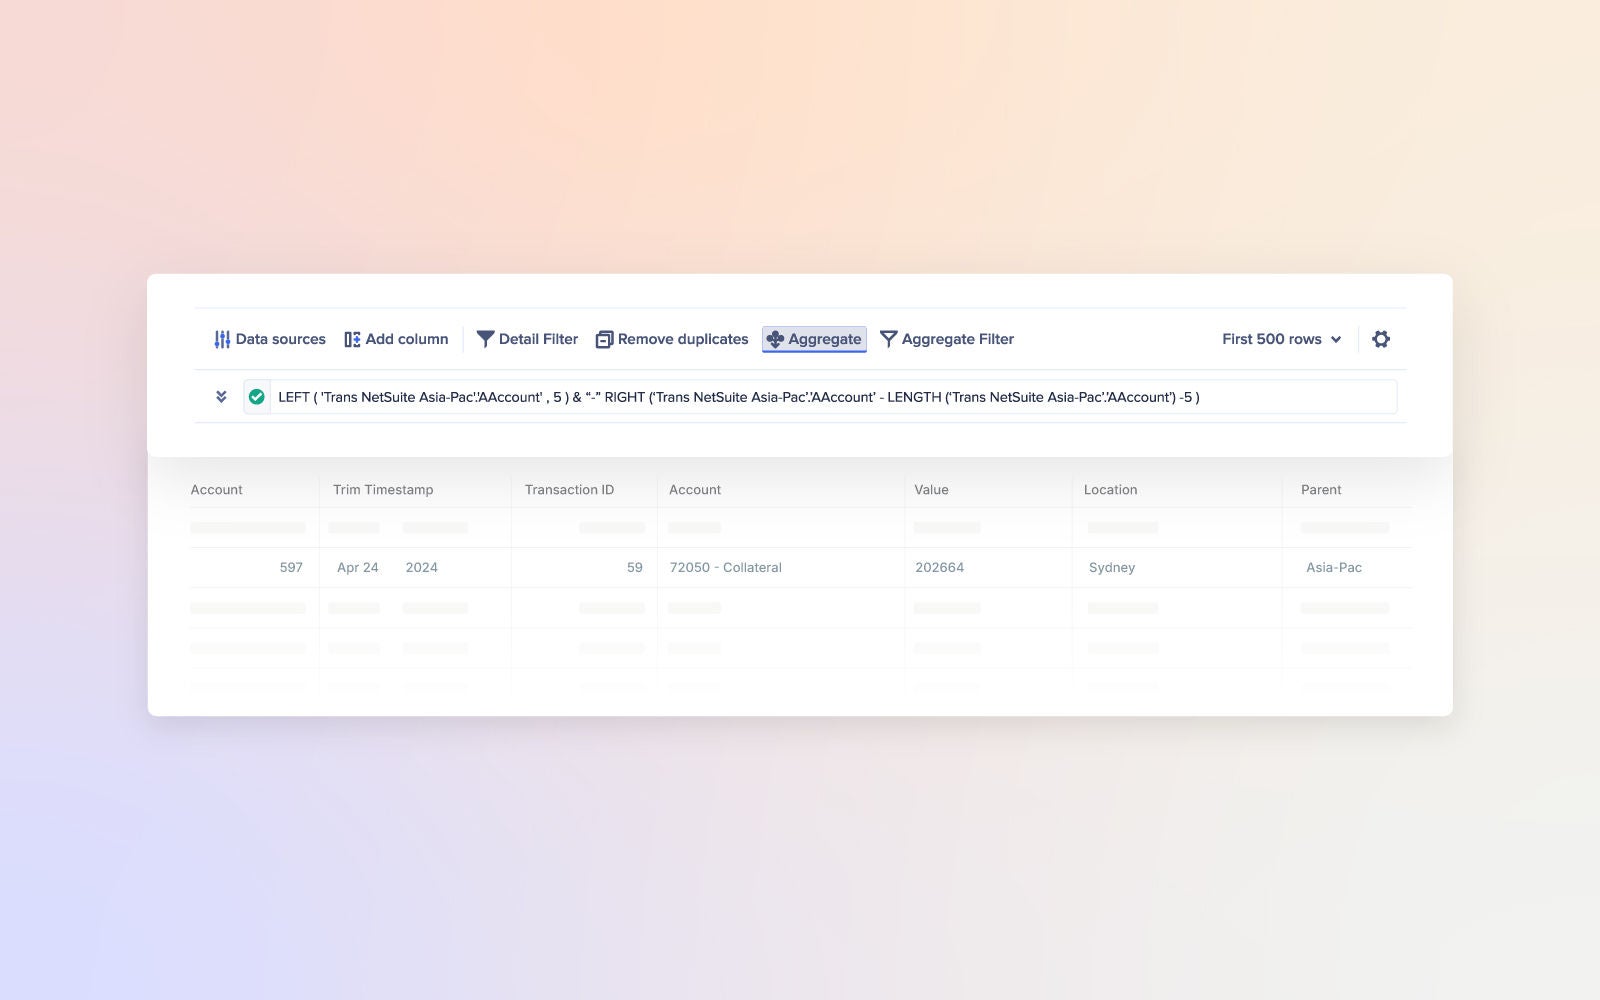This screenshot has width=1600, height=1000.
Task: Click the Value column header
Action: pyautogui.click(x=931, y=490)
